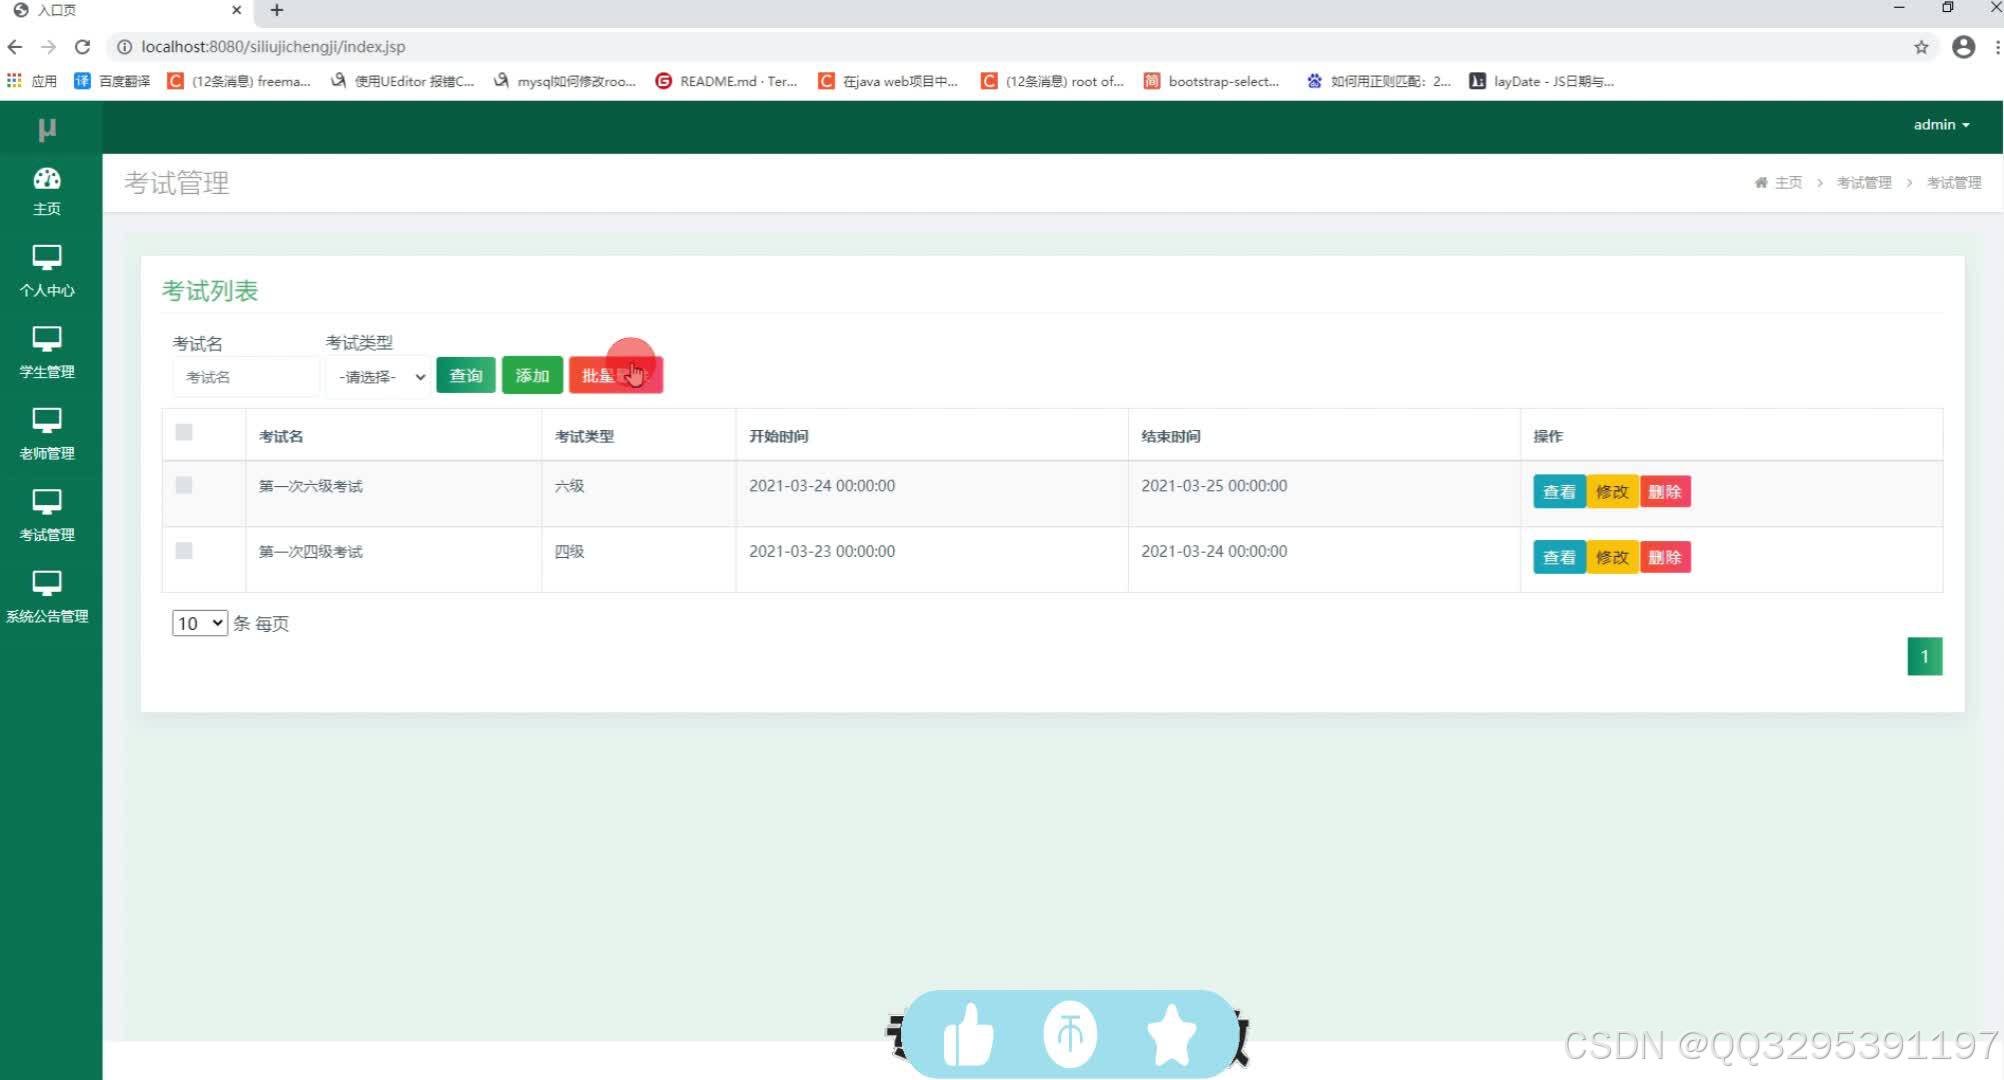The height and width of the screenshot is (1080, 2004).
Task: Click the red 批量删除 button
Action: [616, 375]
